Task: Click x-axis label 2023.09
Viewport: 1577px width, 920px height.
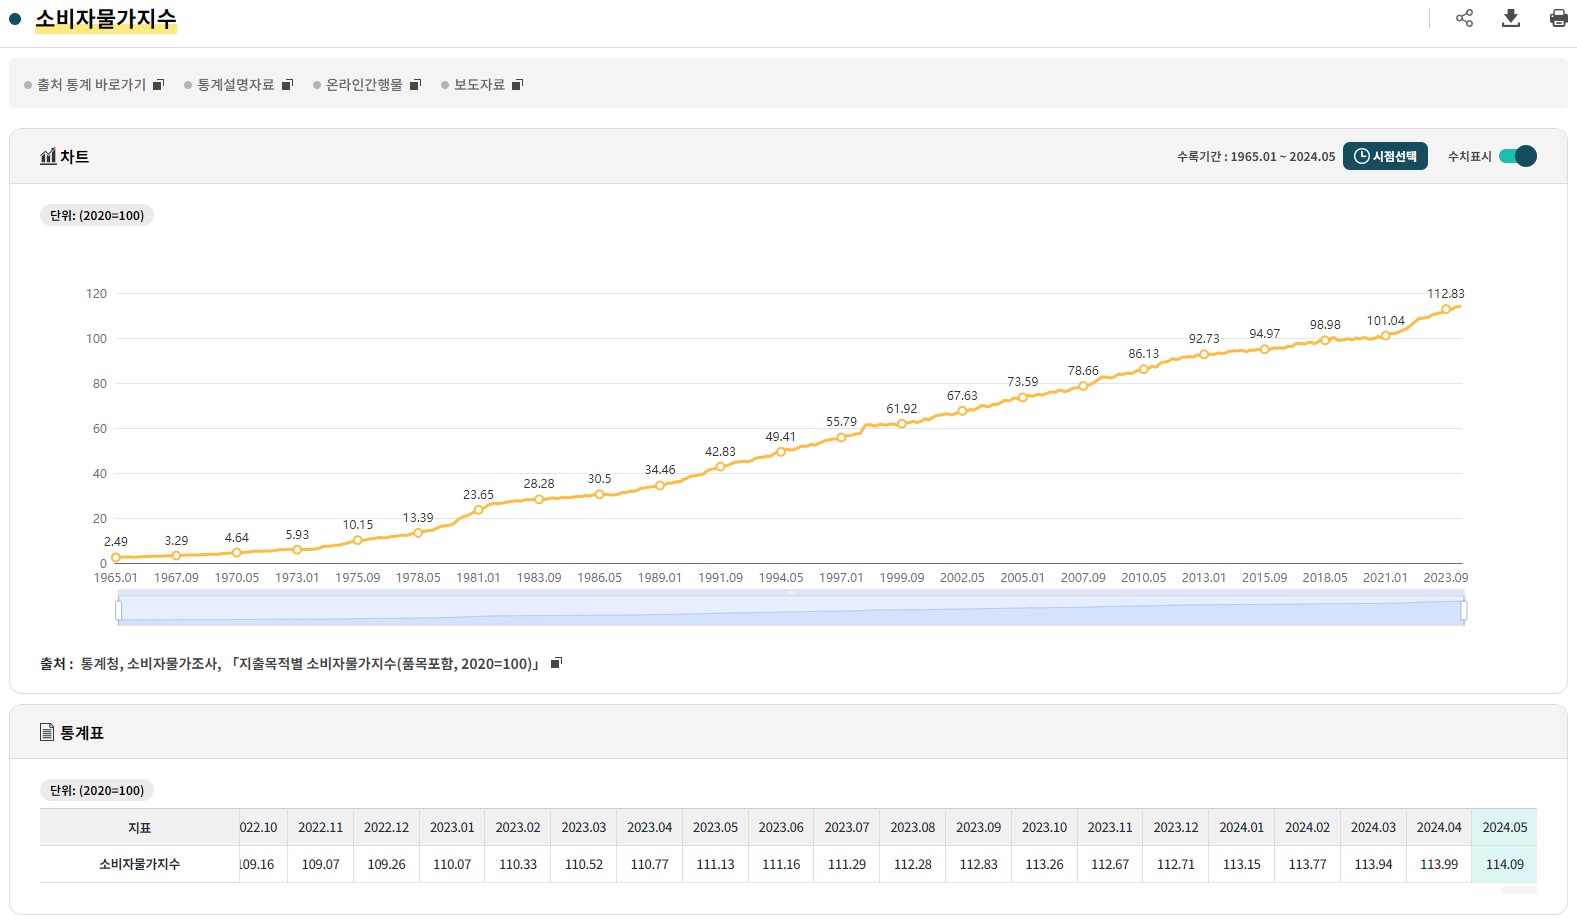Action: click(1445, 578)
